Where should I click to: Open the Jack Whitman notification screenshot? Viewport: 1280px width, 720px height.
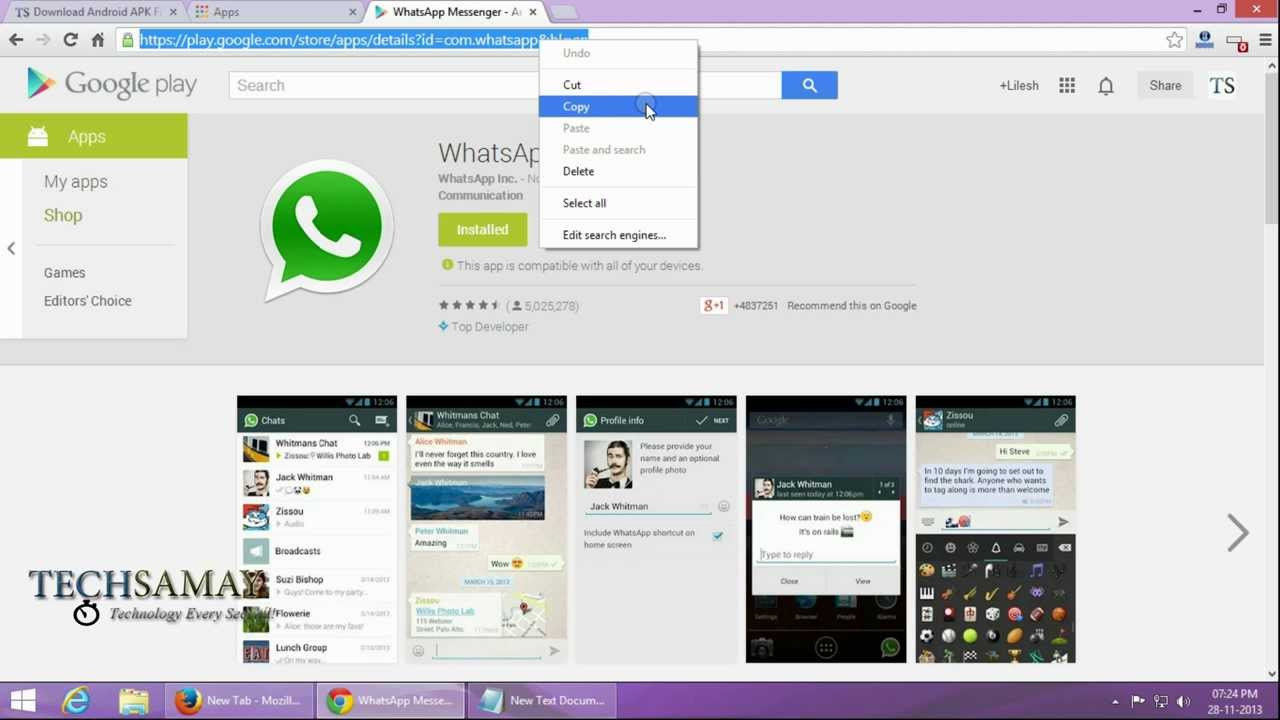[826, 529]
